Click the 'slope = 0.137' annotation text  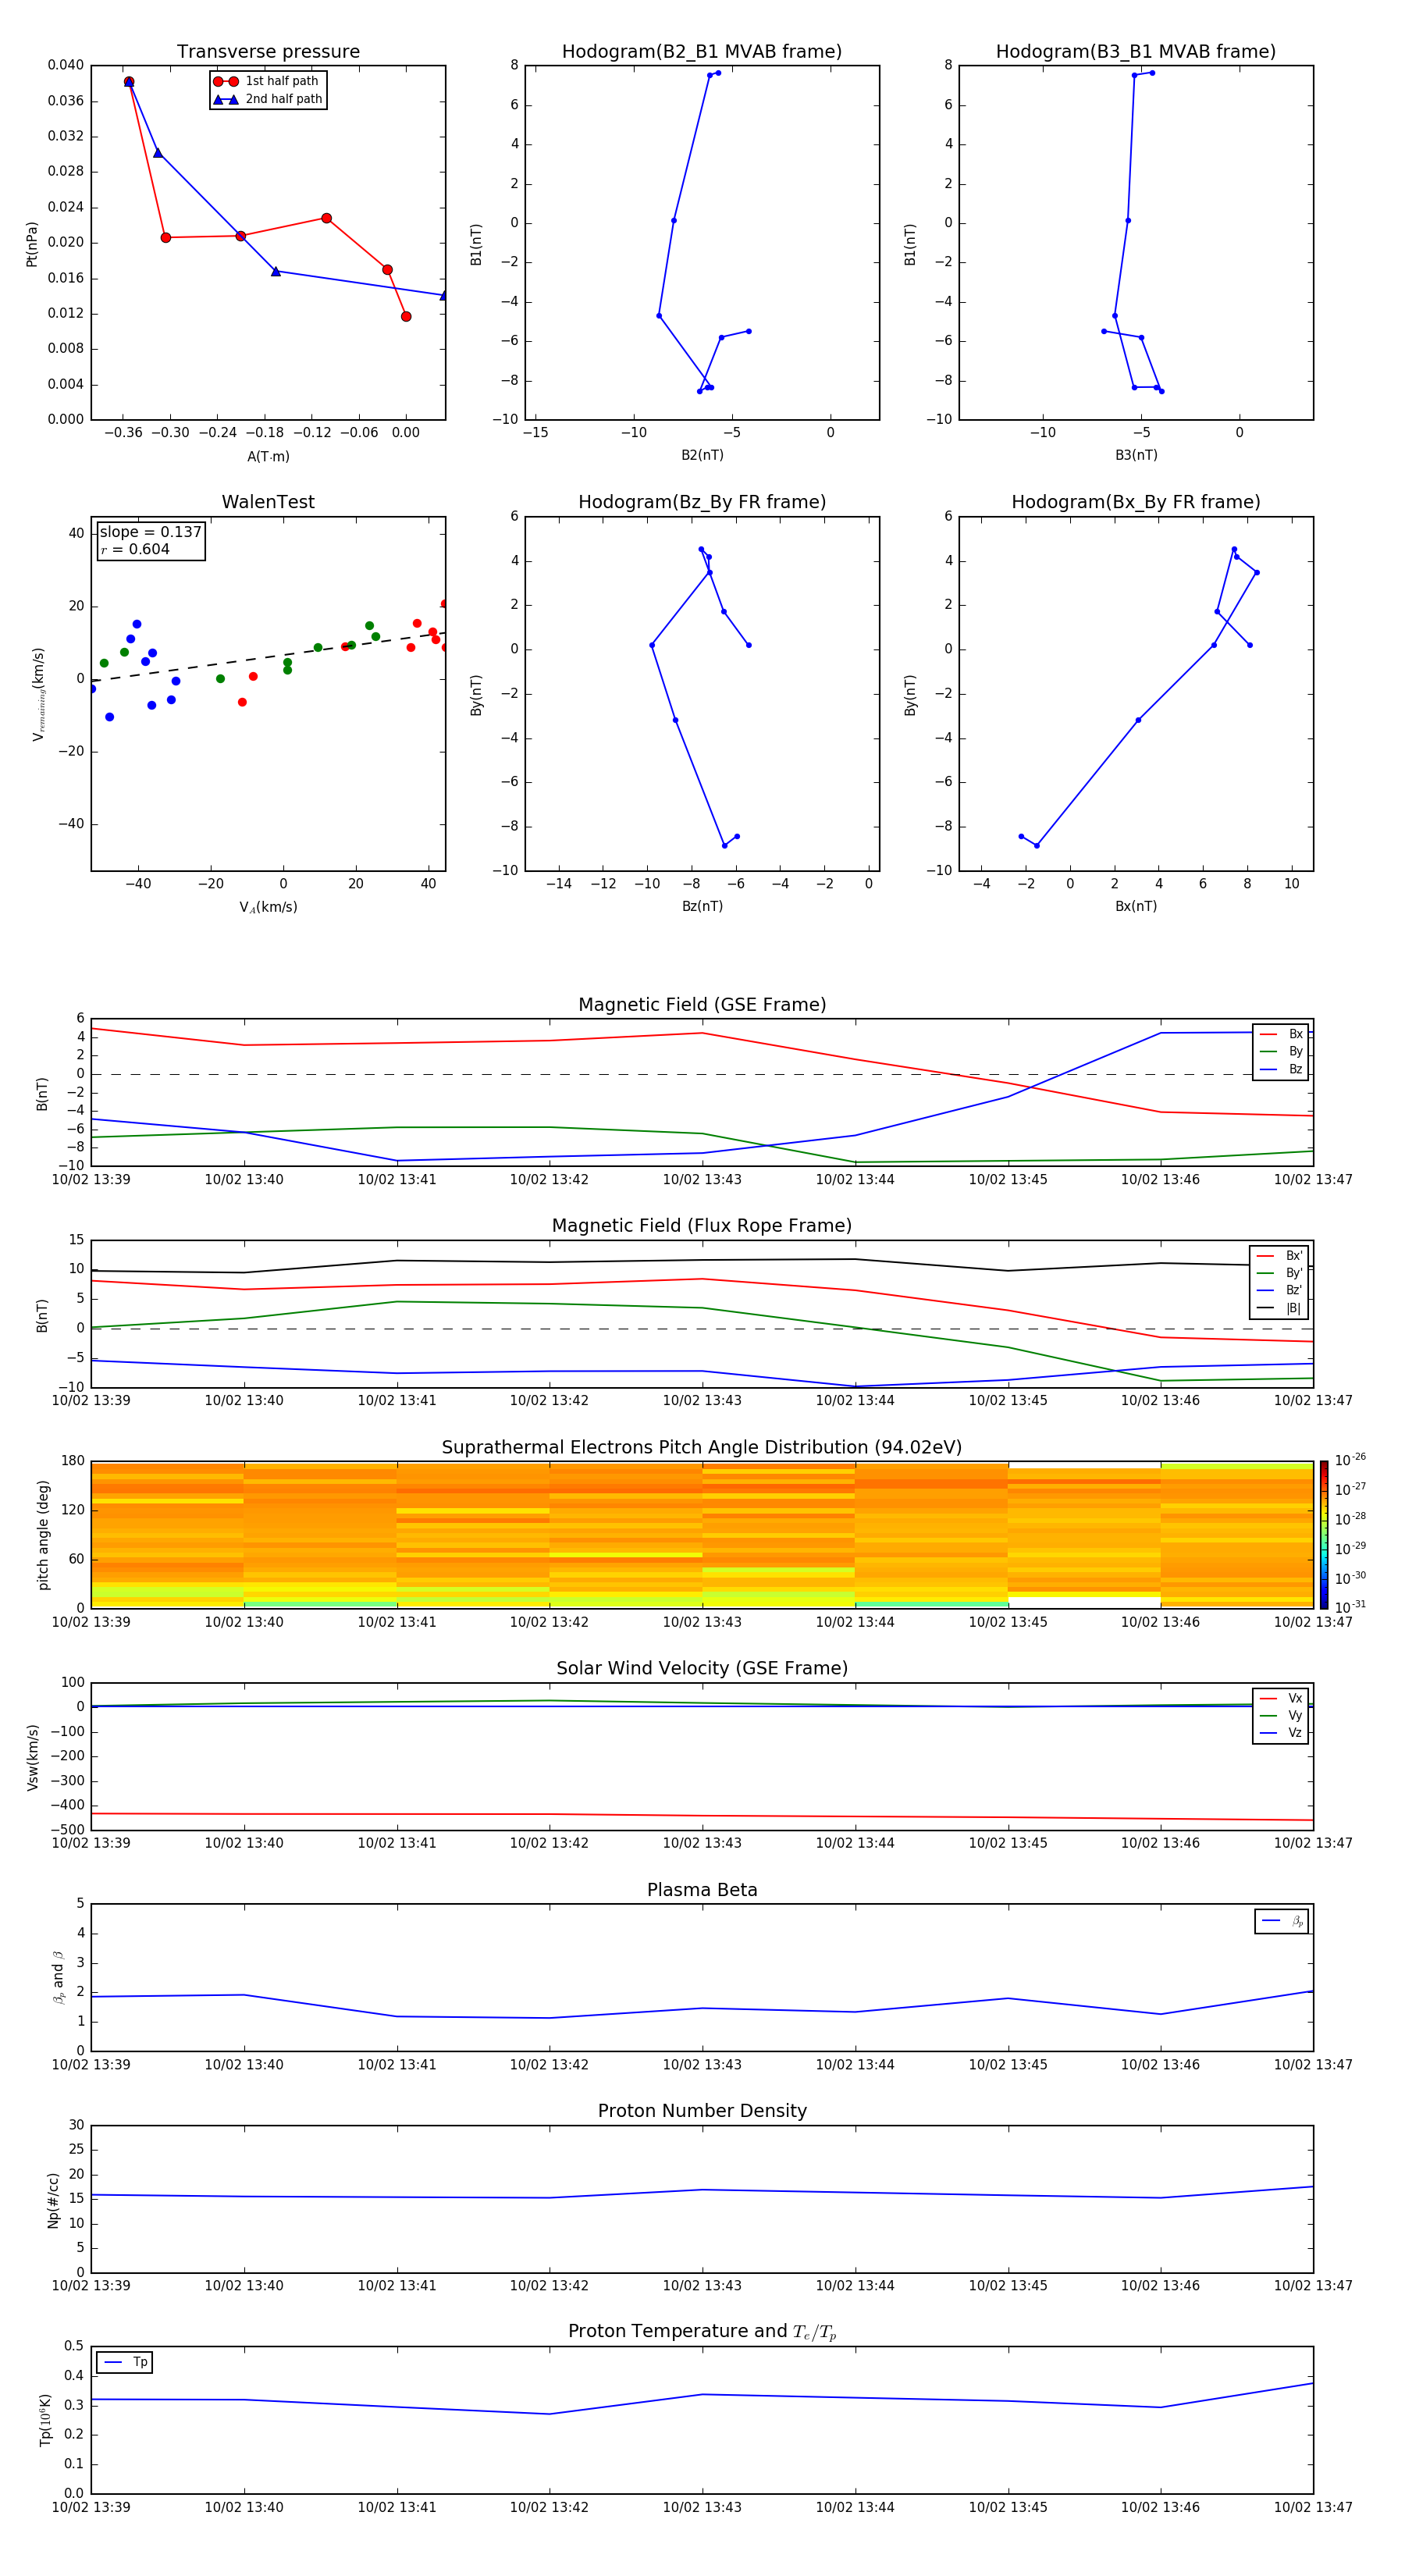click(x=150, y=532)
